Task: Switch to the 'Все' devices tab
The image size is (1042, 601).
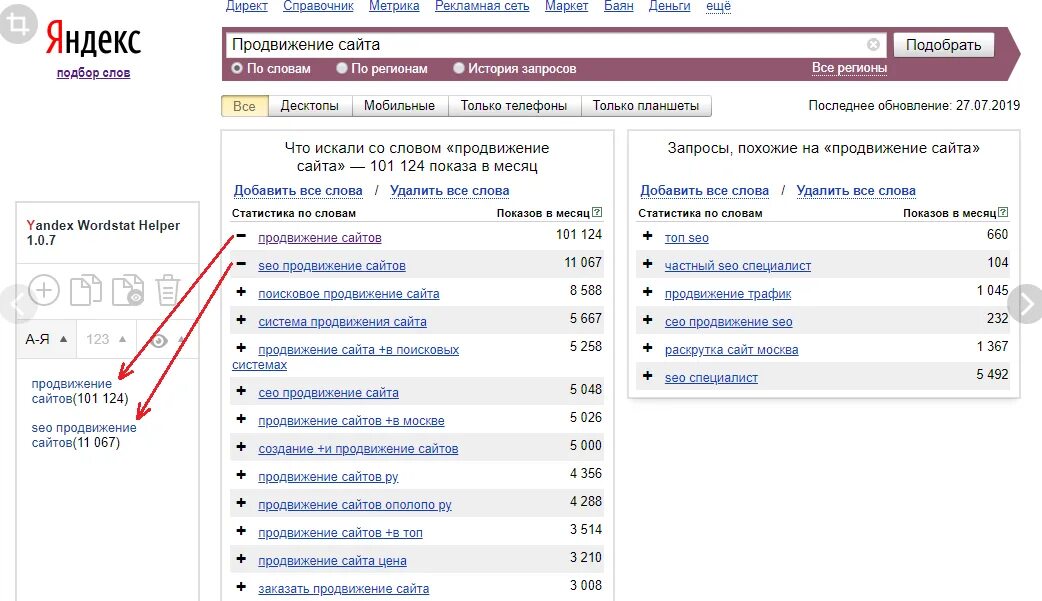Action: click(x=244, y=106)
